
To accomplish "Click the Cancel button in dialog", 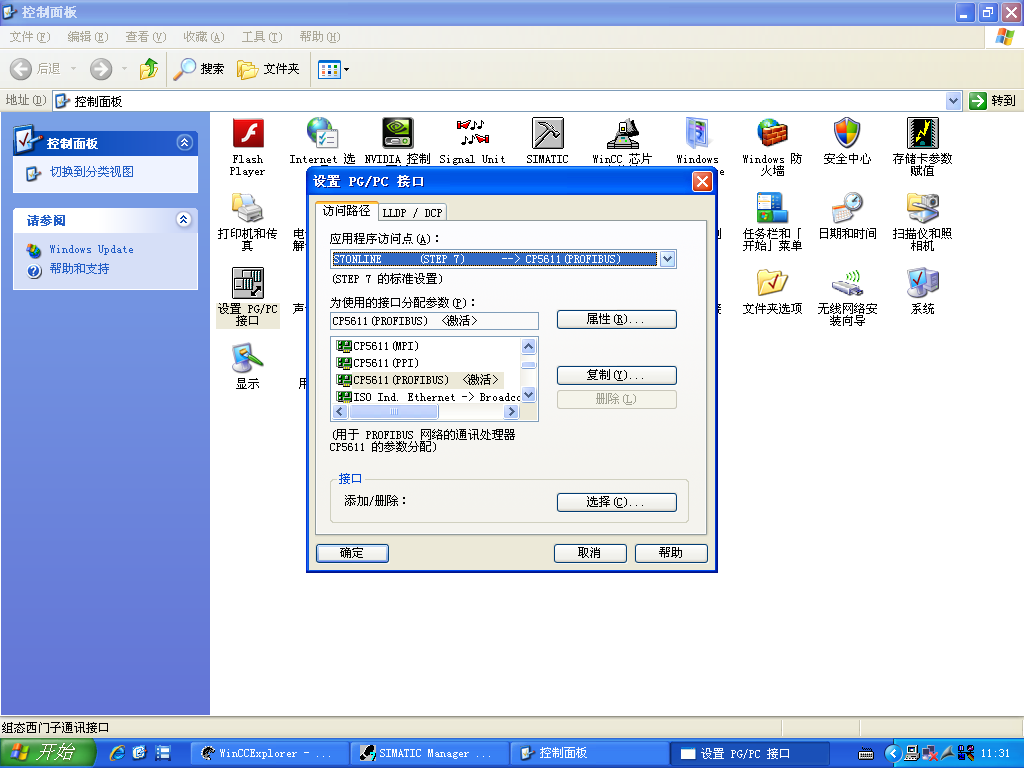I will [x=590, y=553].
